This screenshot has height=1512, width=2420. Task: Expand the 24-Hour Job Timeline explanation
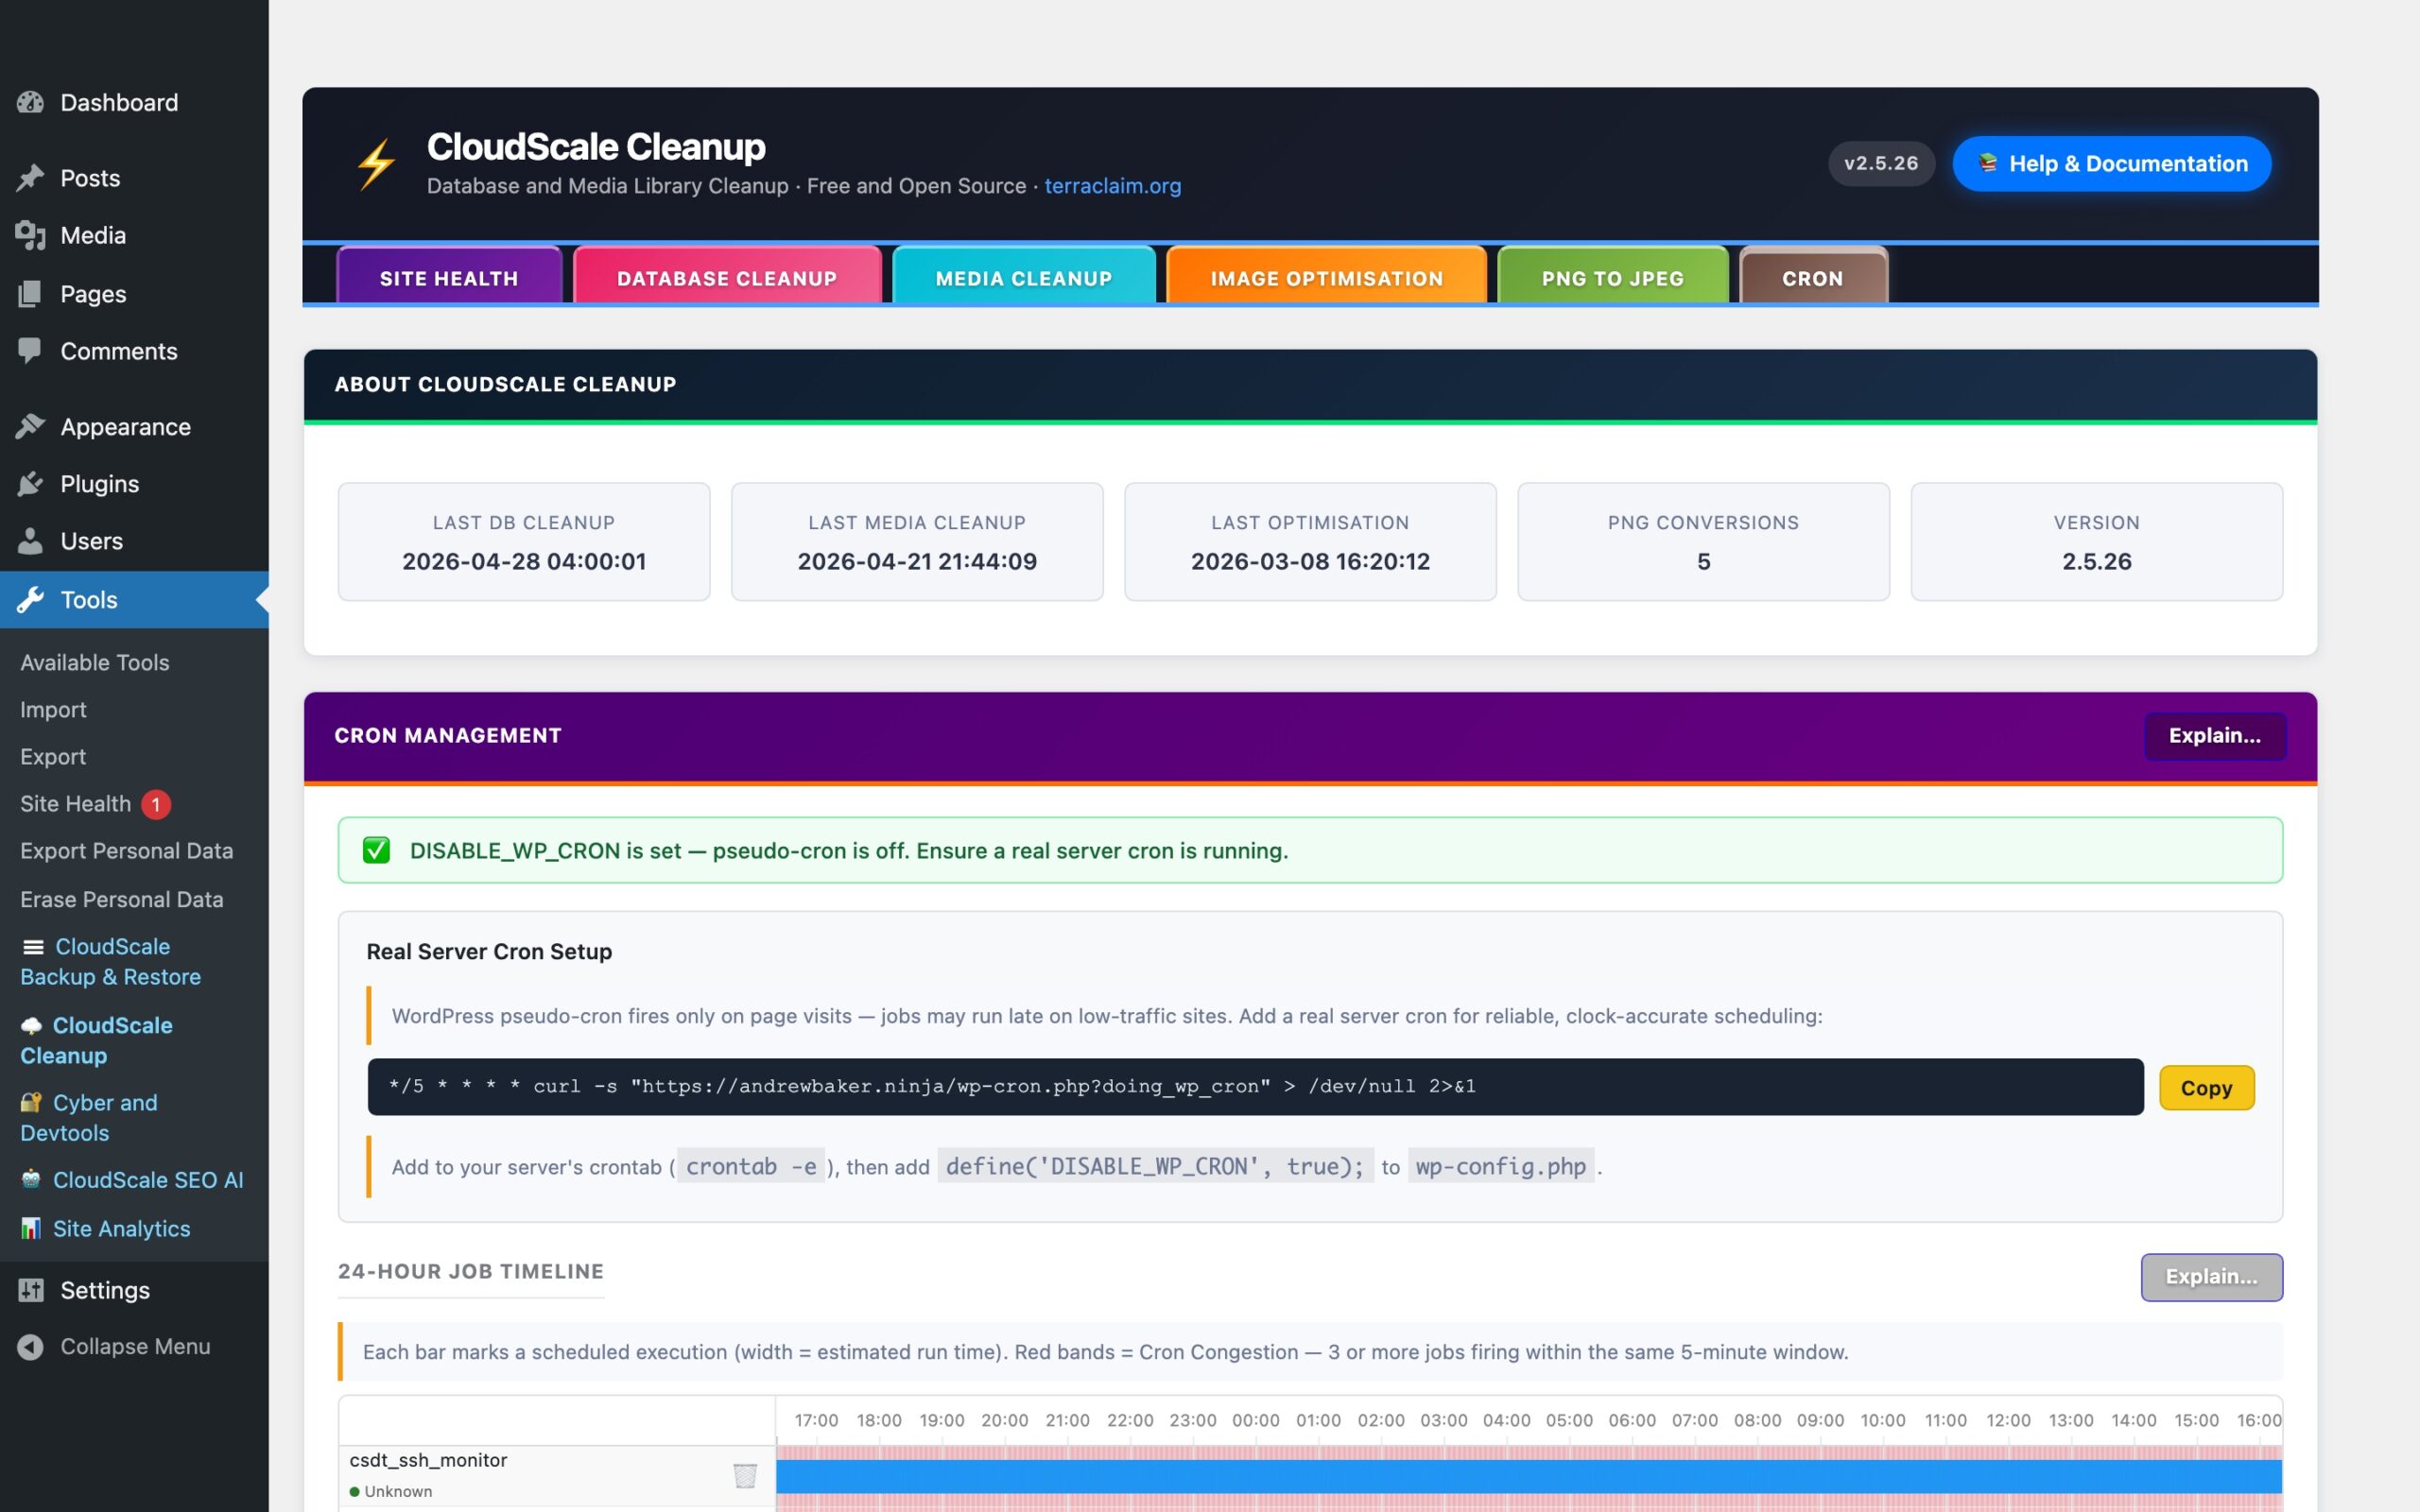[2211, 1276]
